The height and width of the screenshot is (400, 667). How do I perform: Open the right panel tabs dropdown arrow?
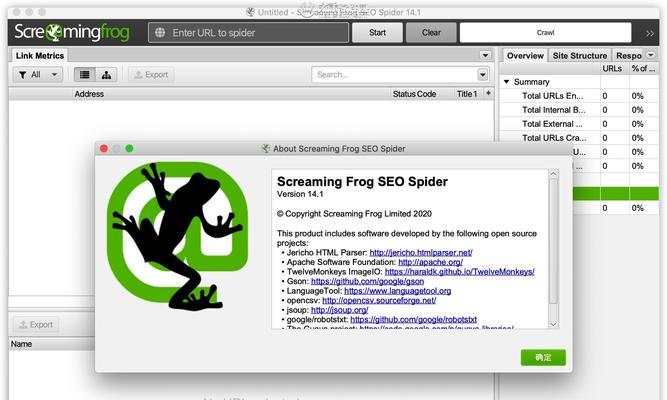pyautogui.click(x=650, y=55)
